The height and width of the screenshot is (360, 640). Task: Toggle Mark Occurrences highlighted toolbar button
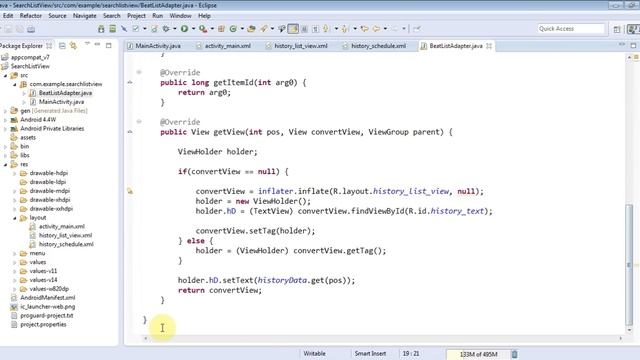293,29
